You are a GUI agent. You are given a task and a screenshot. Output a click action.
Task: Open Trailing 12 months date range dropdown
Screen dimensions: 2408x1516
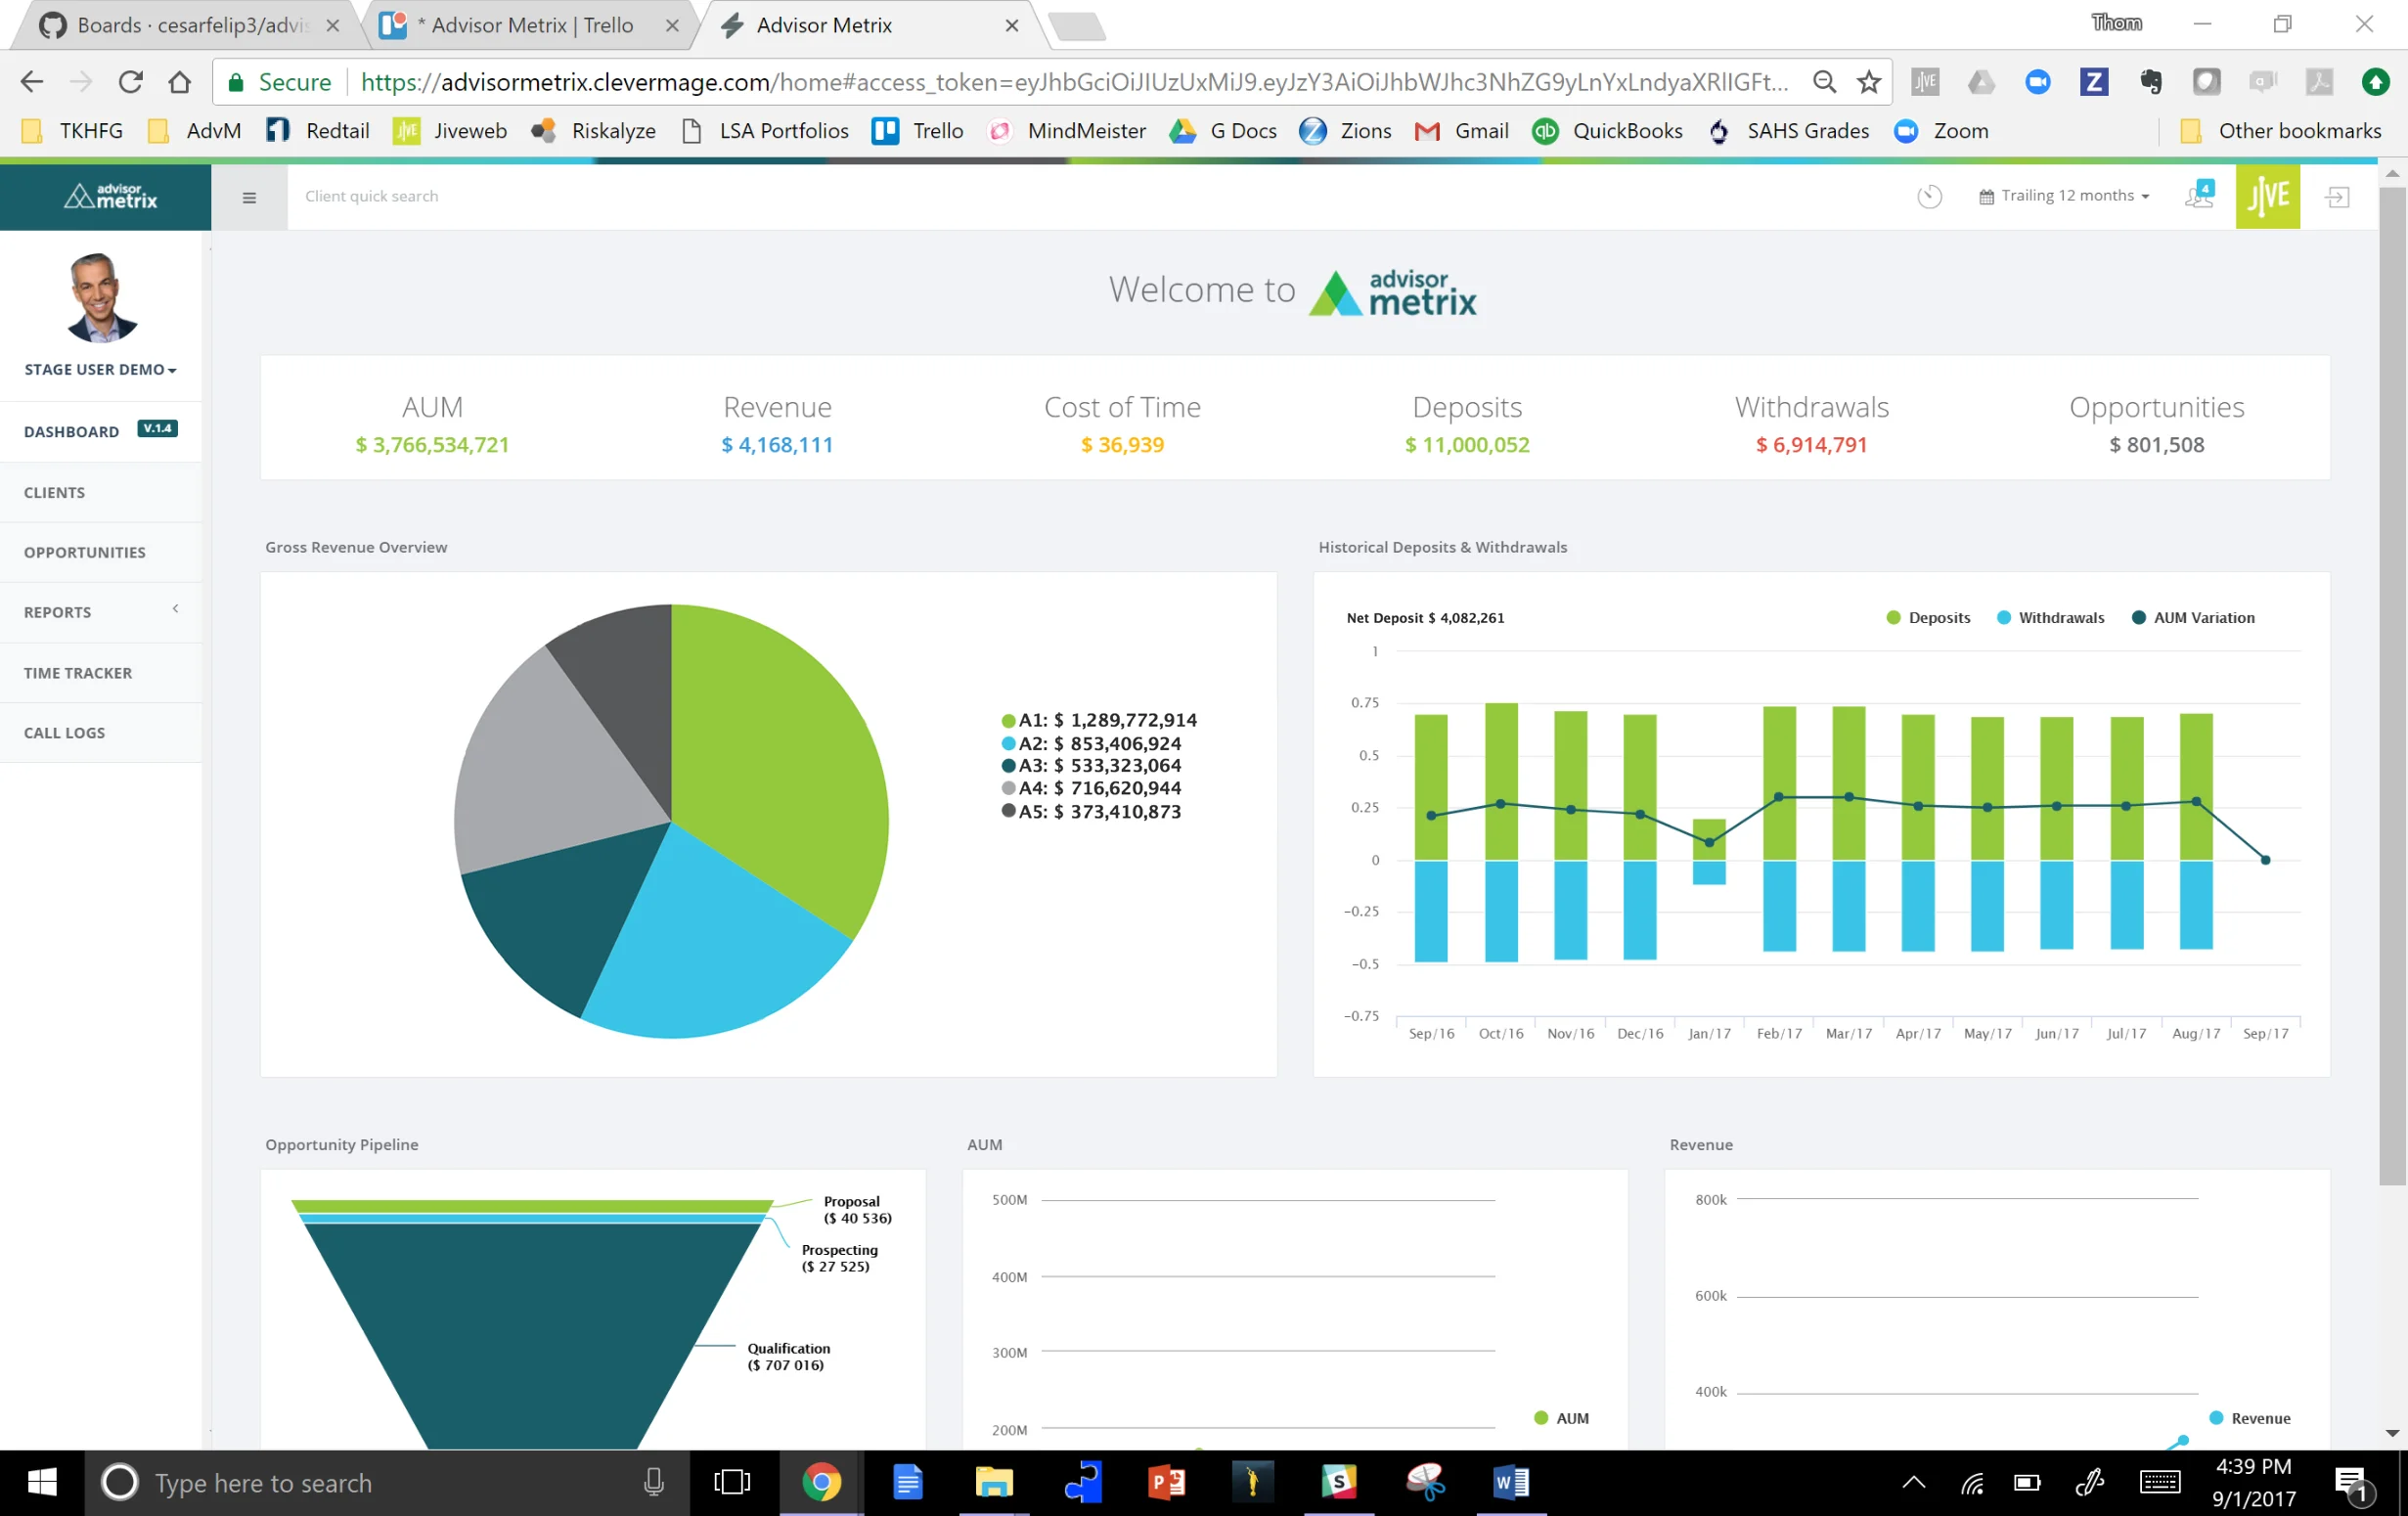[2064, 196]
